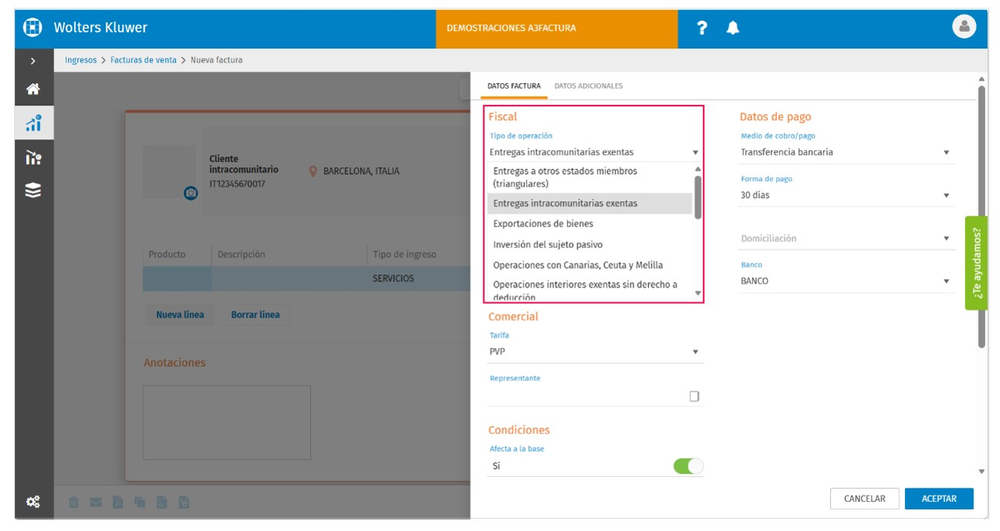Image resolution: width=1000 pixels, height=531 pixels.
Task: Click the client photo placeholder thumbnail
Action: coord(169,171)
